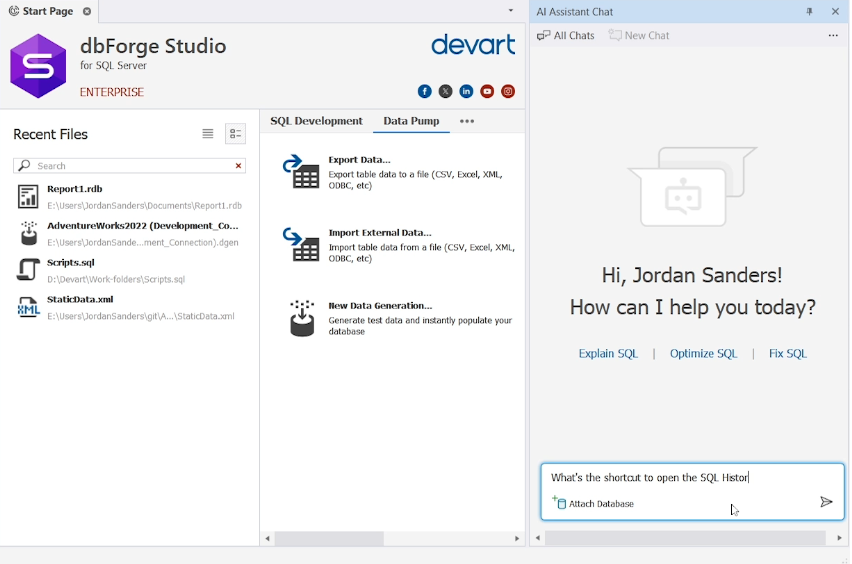Open Devart Instagram icon
Viewport: 852px width, 564px height.
coord(508,91)
